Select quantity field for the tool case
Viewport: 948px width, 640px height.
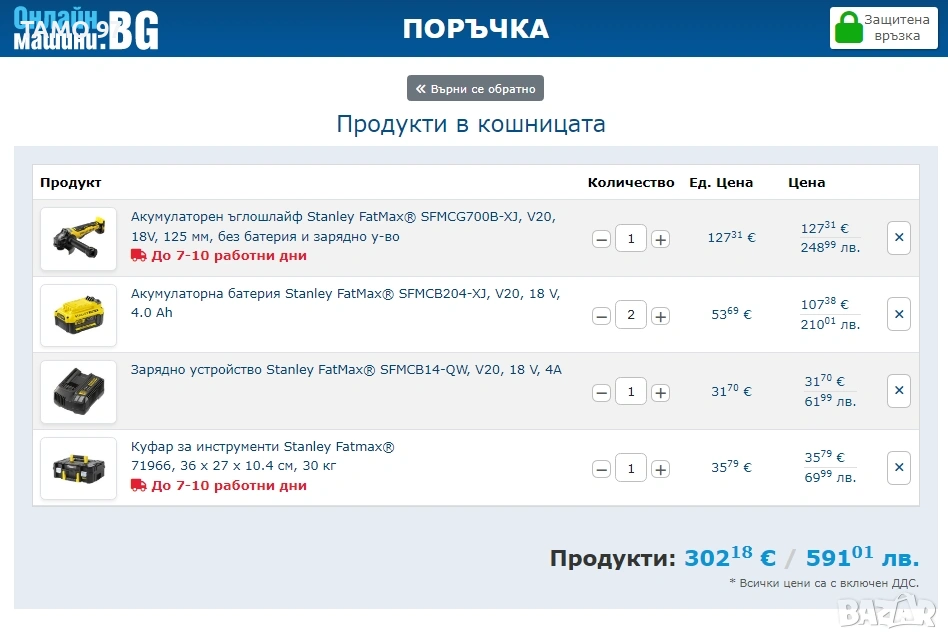(631, 468)
